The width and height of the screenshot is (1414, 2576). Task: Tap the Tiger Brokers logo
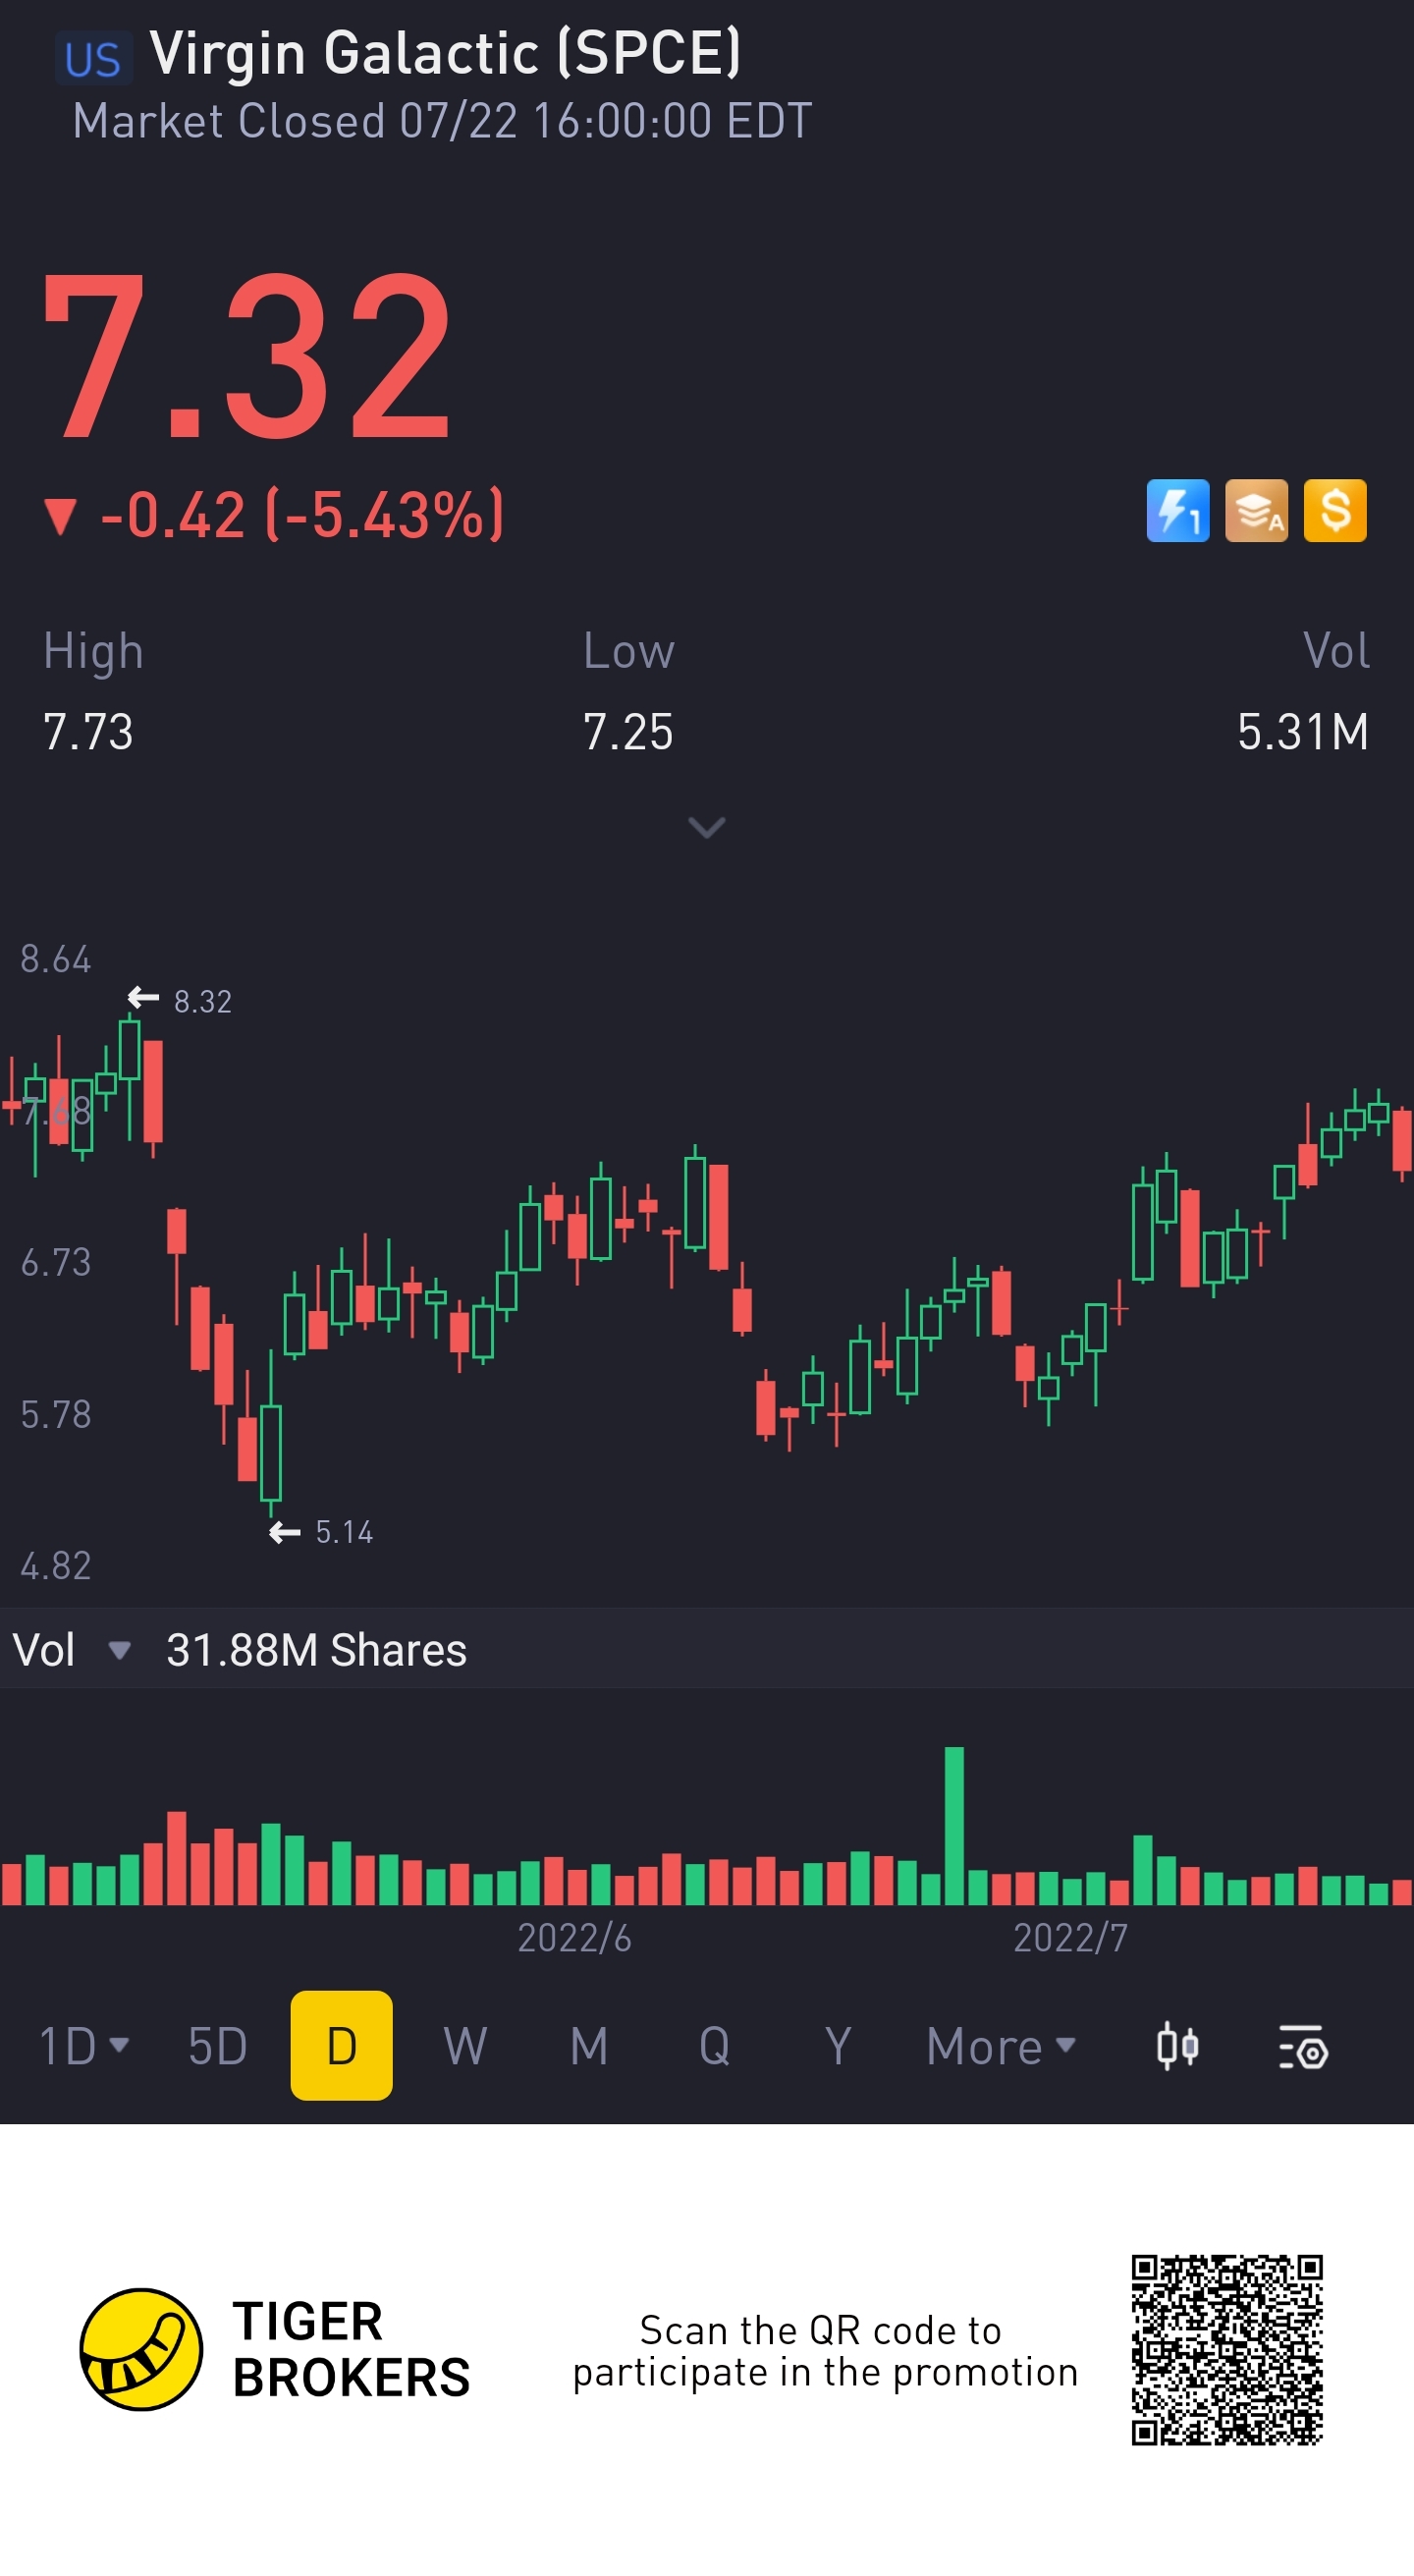click(x=141, y=2349)
